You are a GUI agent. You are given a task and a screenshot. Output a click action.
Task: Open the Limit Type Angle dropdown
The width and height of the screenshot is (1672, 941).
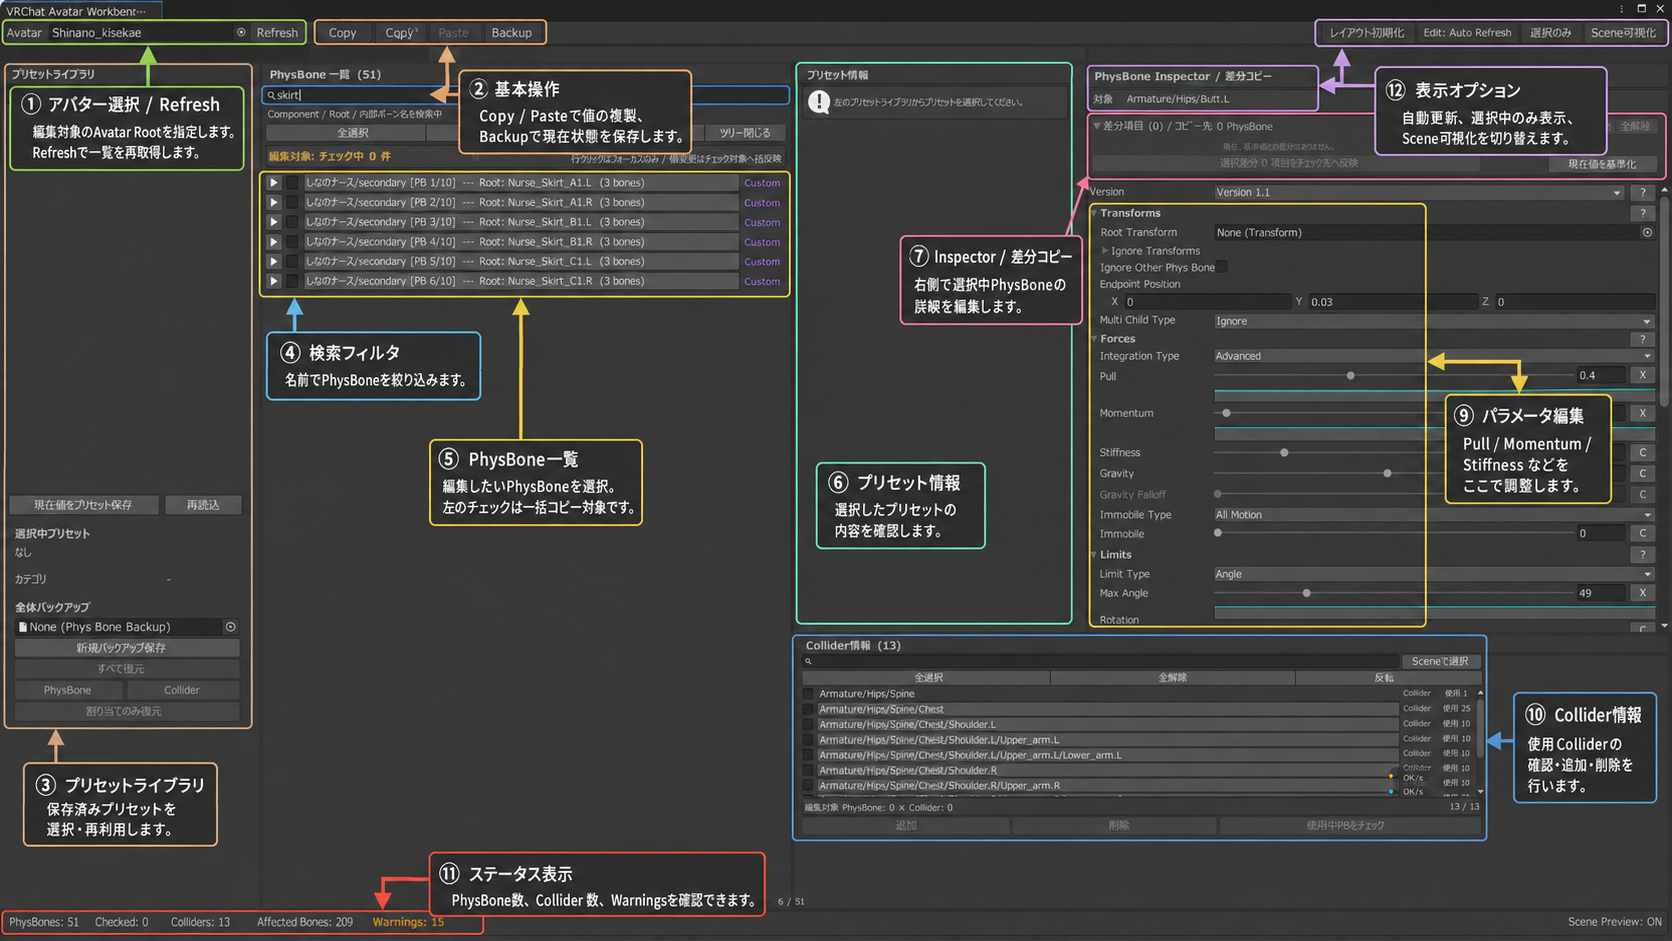click(x=1433, y=574)
